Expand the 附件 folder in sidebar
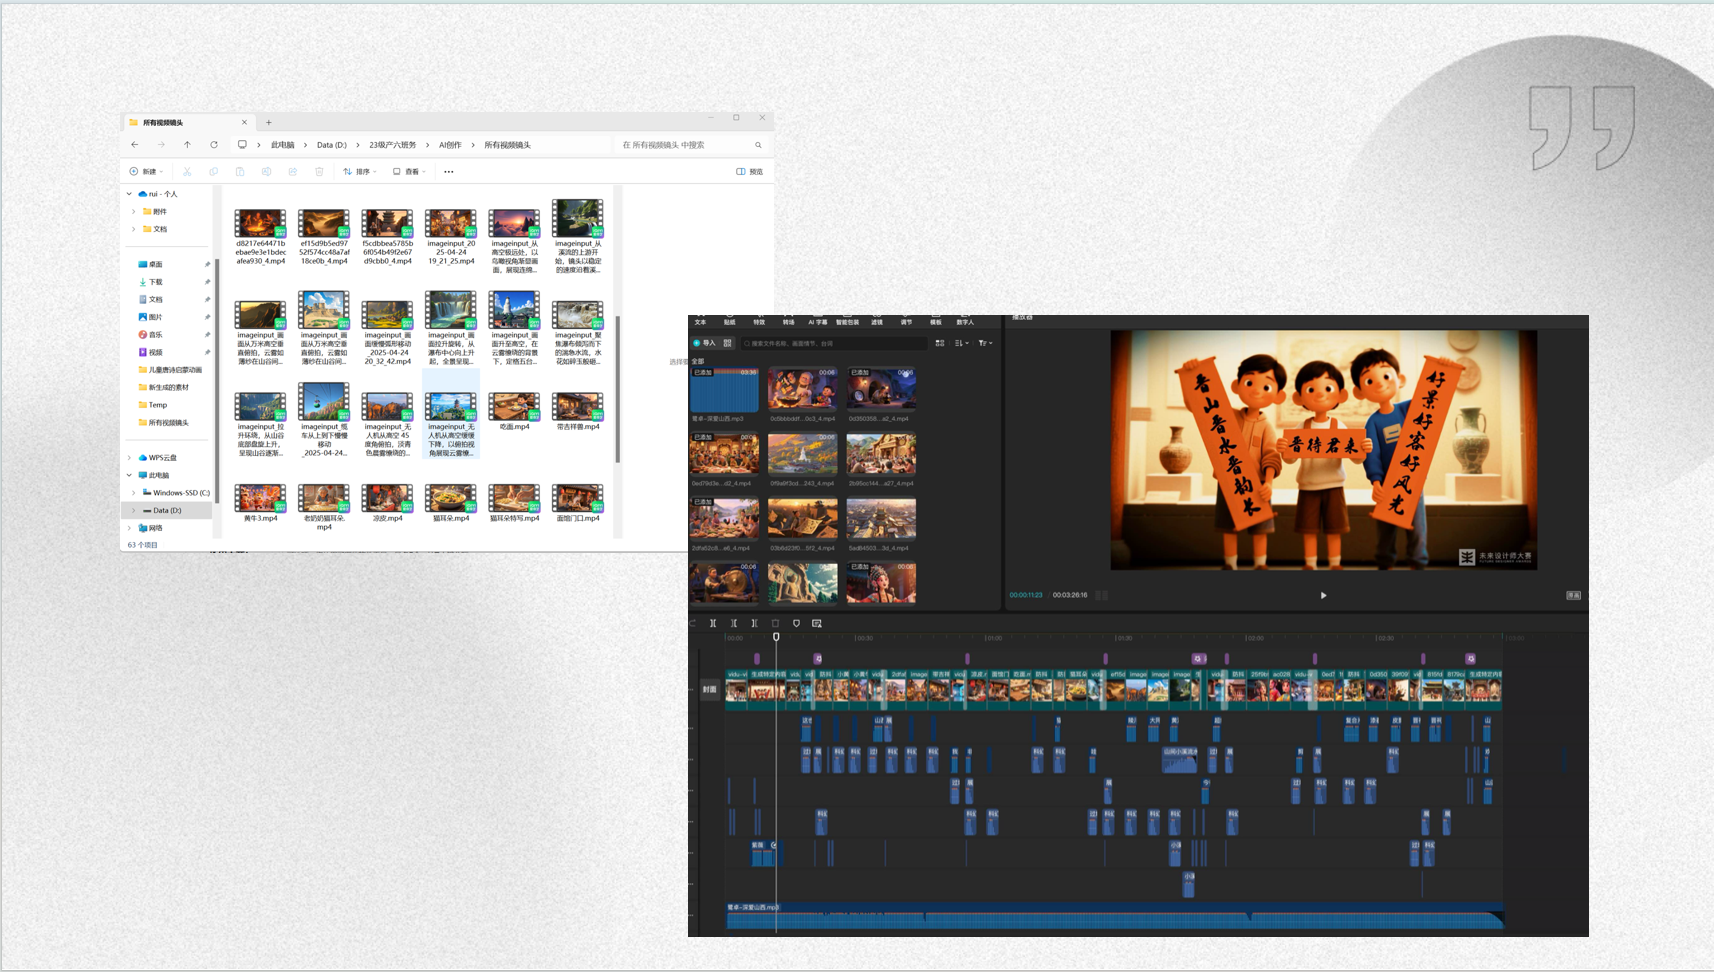This screenshot has width=1714, height=972. point(134,212)
